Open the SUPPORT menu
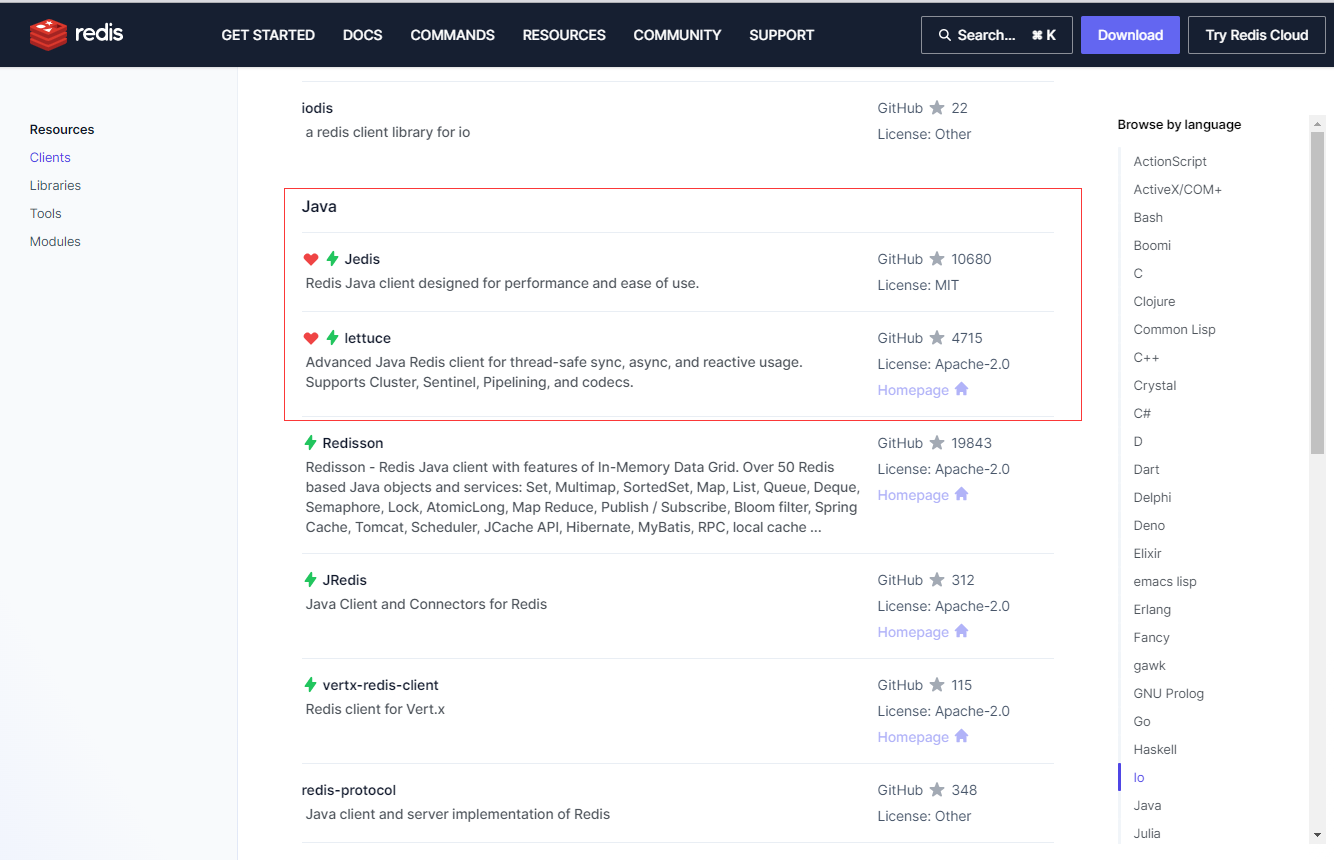The width and height of the screenshot is (1334, 860). coord(782,35)
